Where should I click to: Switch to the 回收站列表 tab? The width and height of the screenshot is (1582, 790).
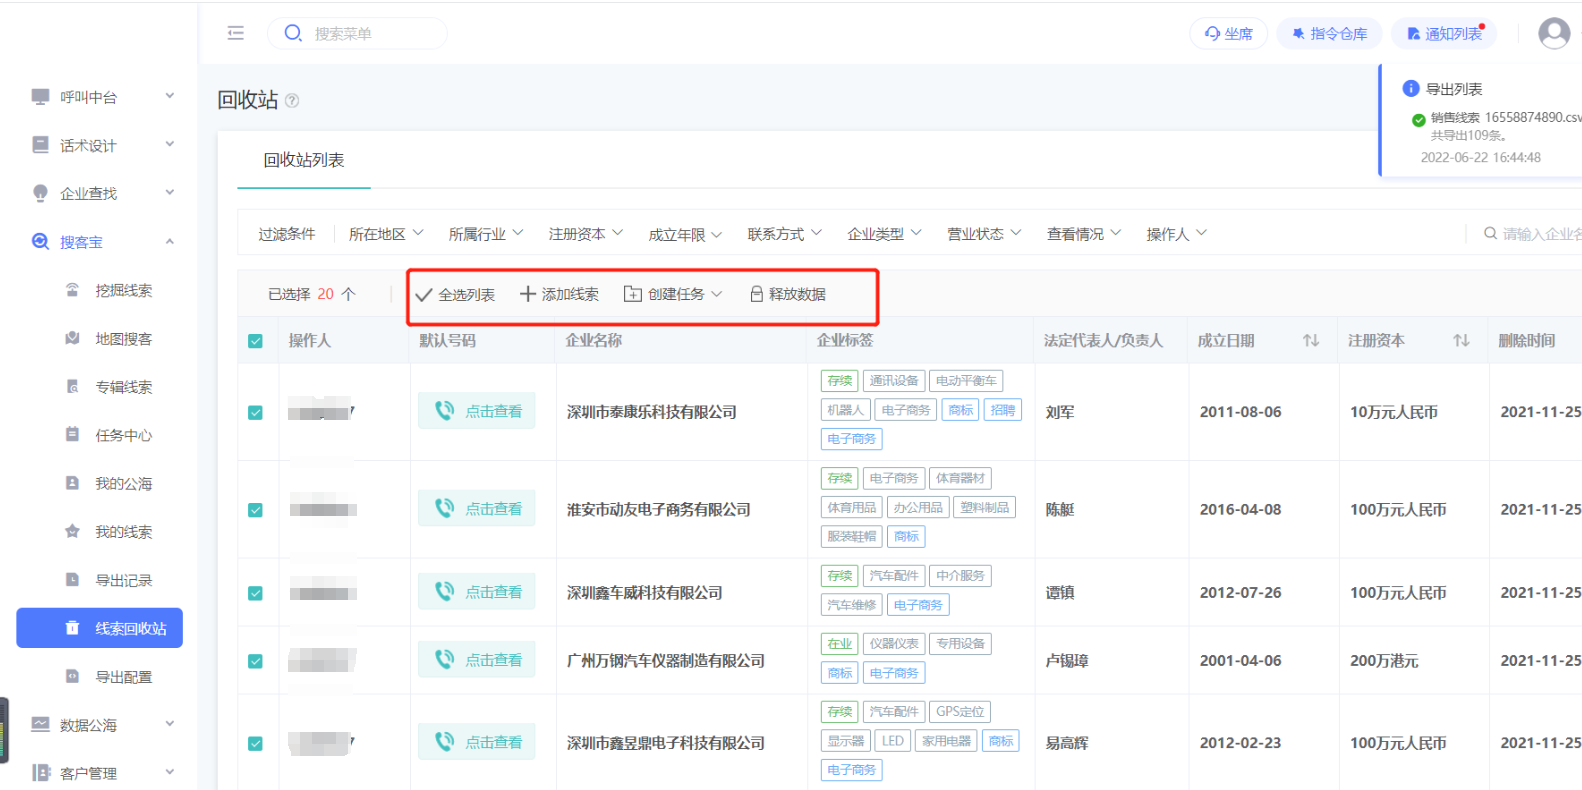click(304, 160)
